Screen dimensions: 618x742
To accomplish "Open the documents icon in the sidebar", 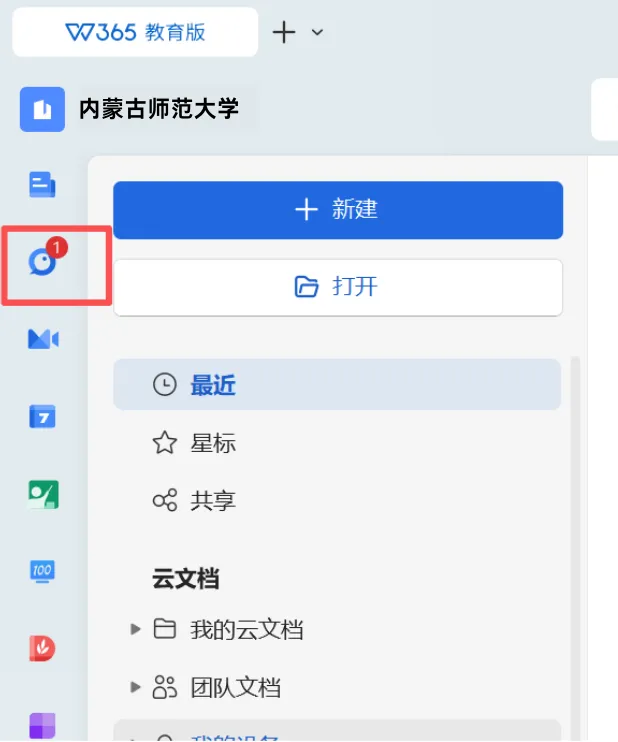I will tap(42, 184).
